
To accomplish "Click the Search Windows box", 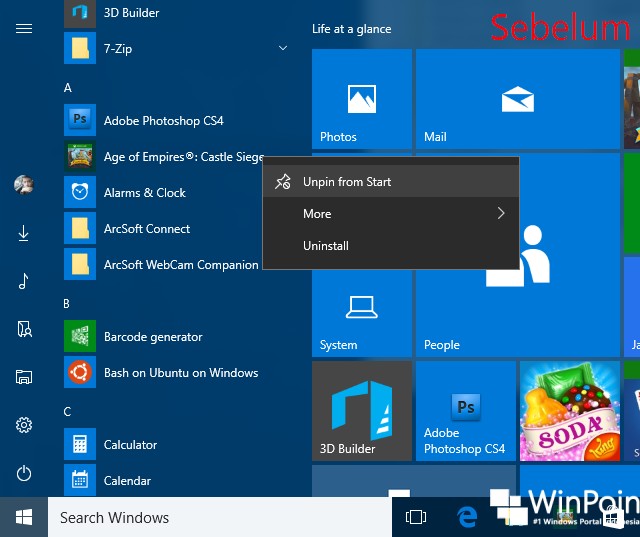I will pos(220,517).
